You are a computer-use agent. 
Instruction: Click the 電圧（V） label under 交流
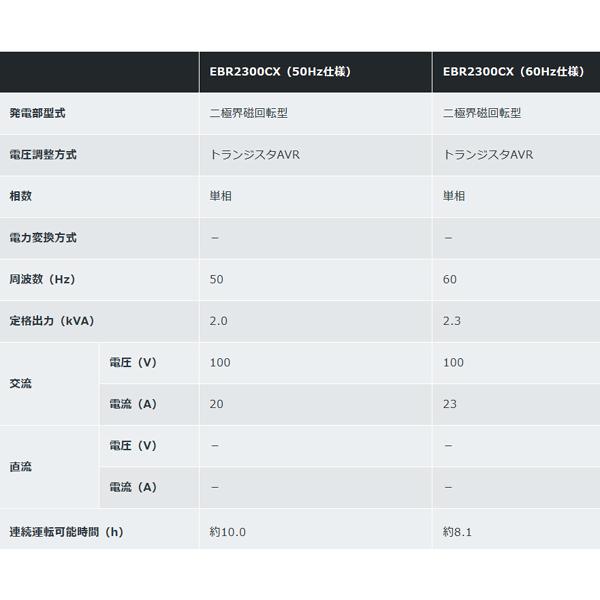132,362
